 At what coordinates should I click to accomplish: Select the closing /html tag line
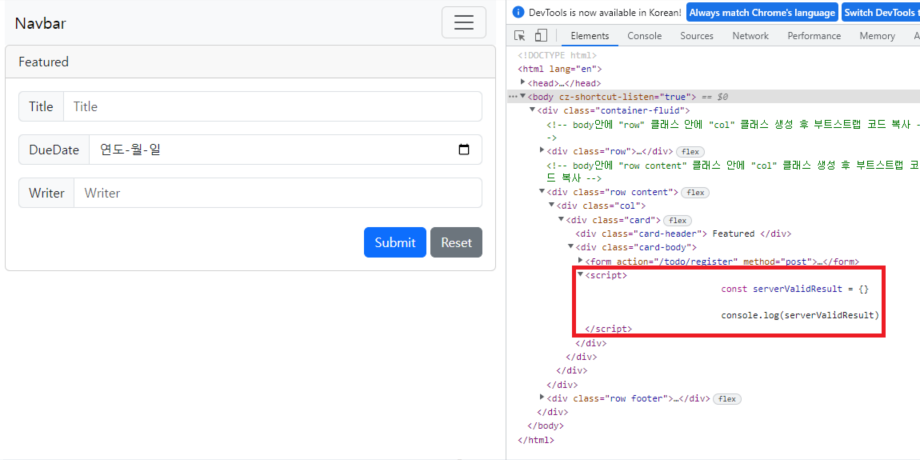tap(536, 439)
